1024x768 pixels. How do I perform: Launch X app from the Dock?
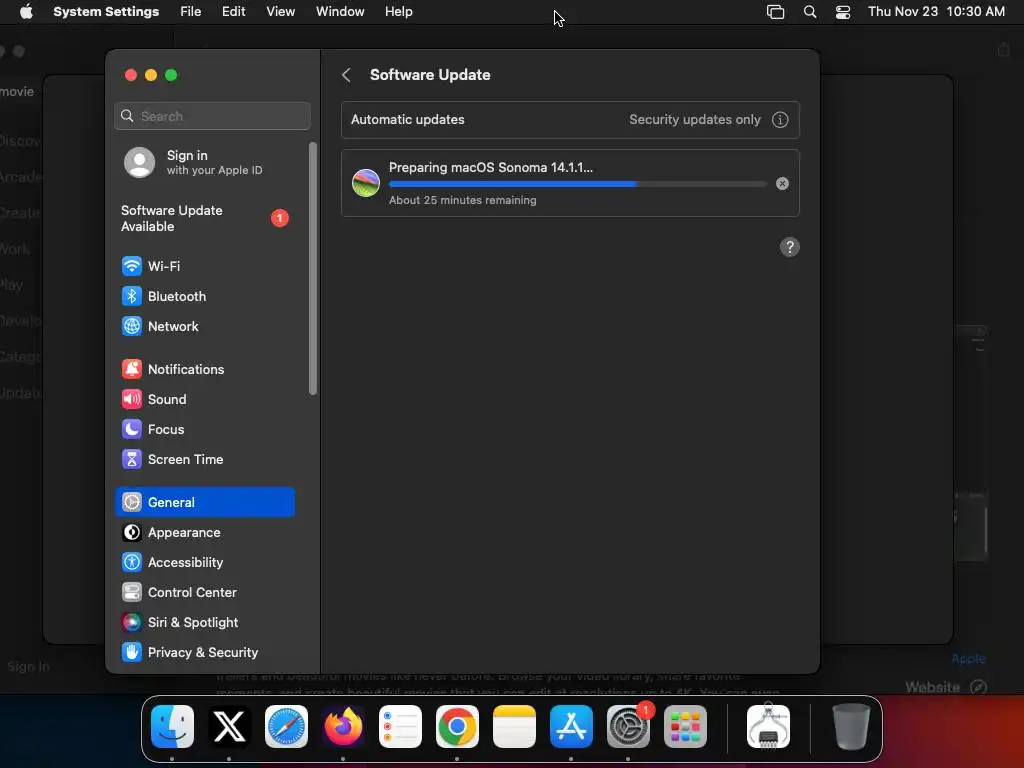tap(229, 726)
